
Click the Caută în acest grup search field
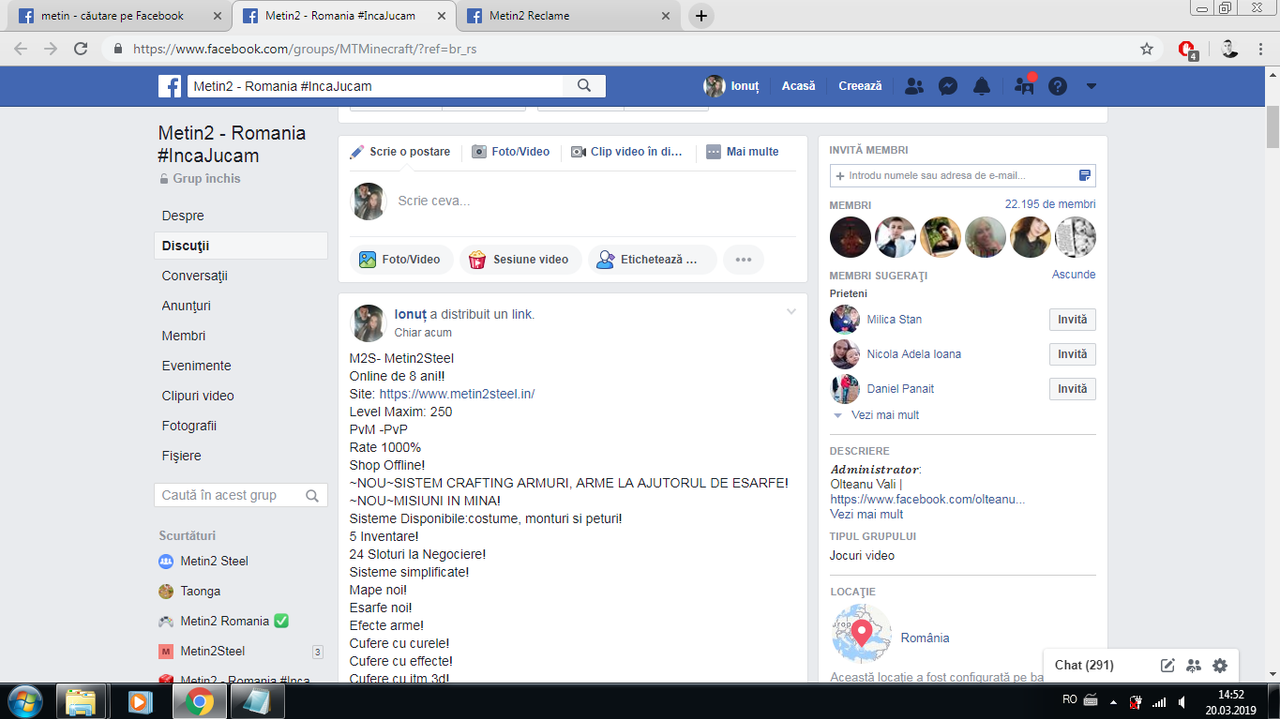241,495
